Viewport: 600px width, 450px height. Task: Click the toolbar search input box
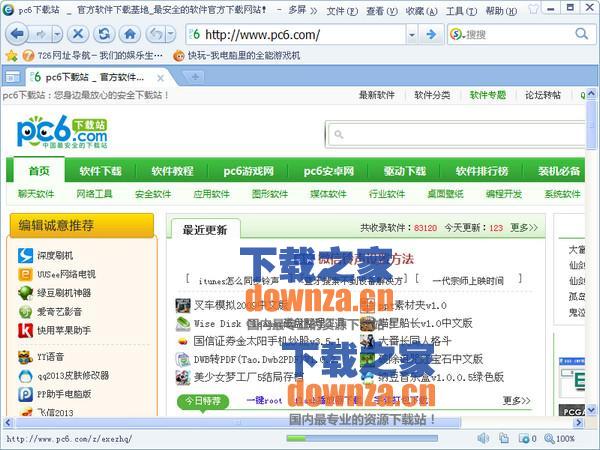click(x=518, y=35)
